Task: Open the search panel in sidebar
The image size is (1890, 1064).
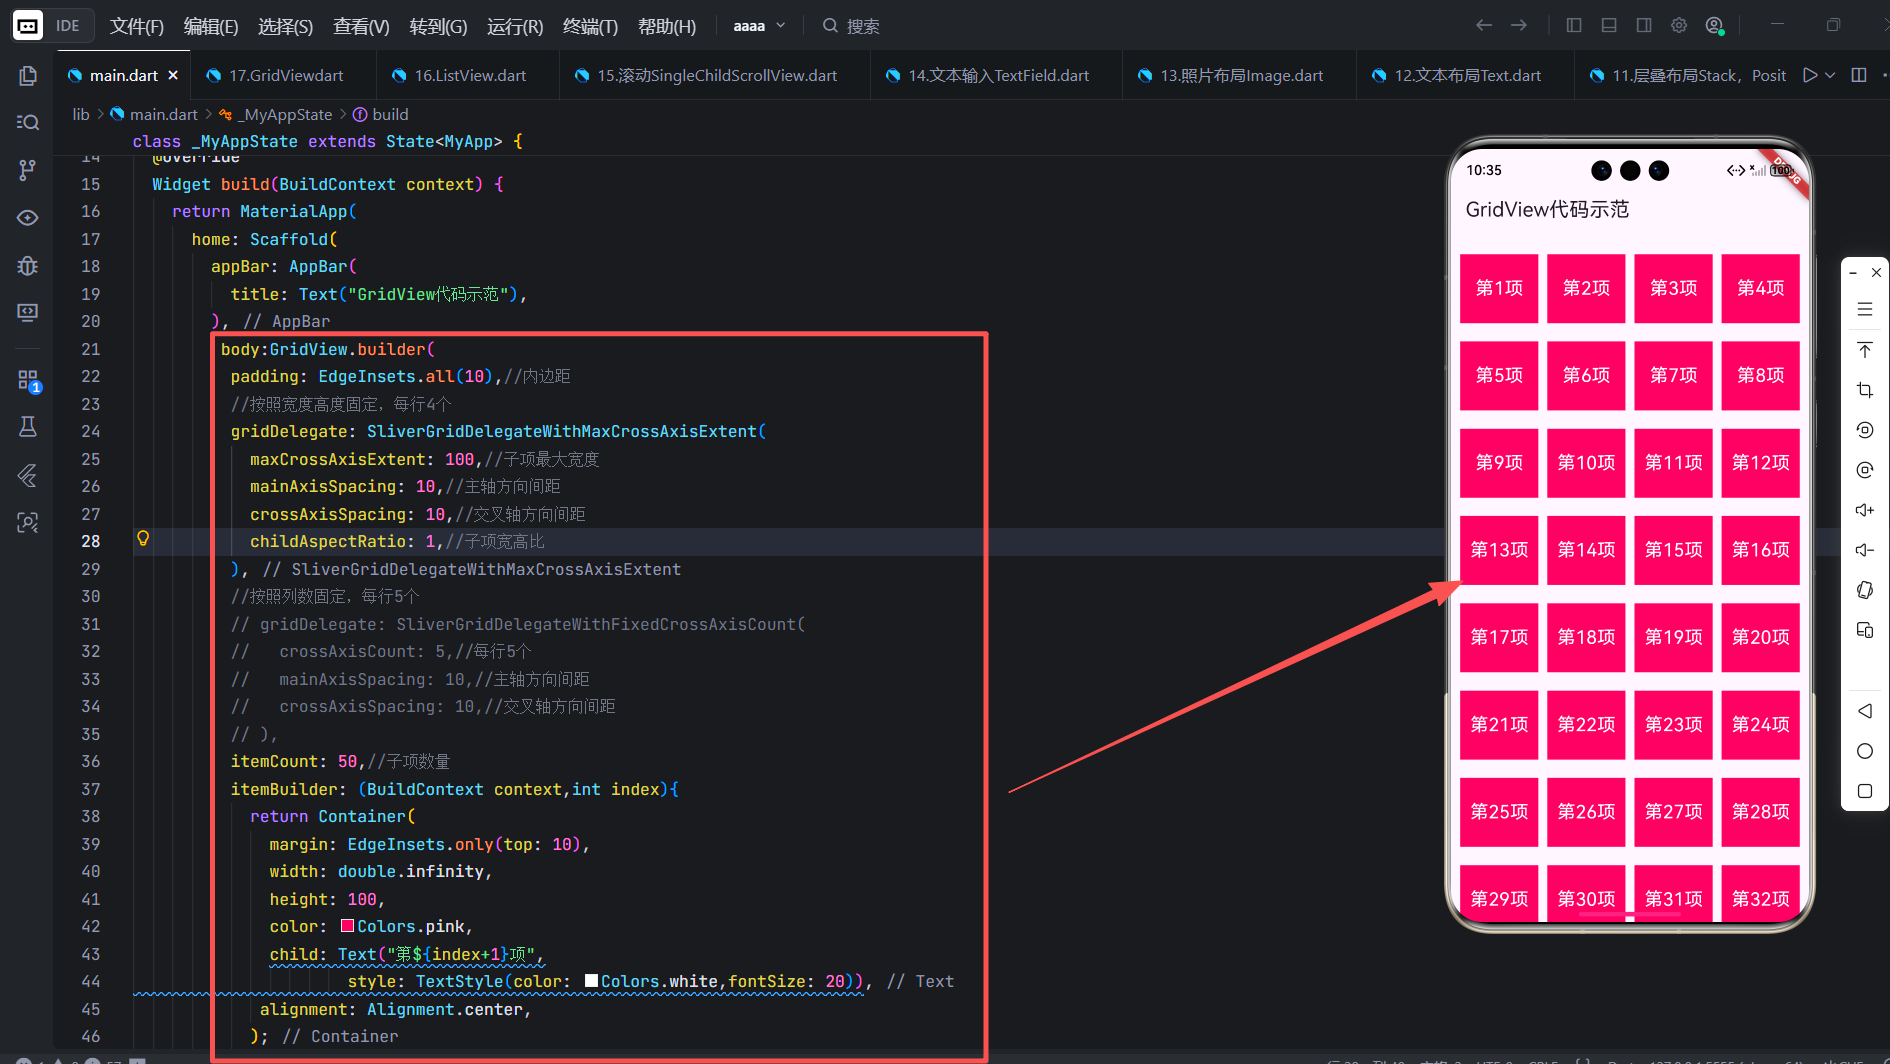Action: (28, 122)
